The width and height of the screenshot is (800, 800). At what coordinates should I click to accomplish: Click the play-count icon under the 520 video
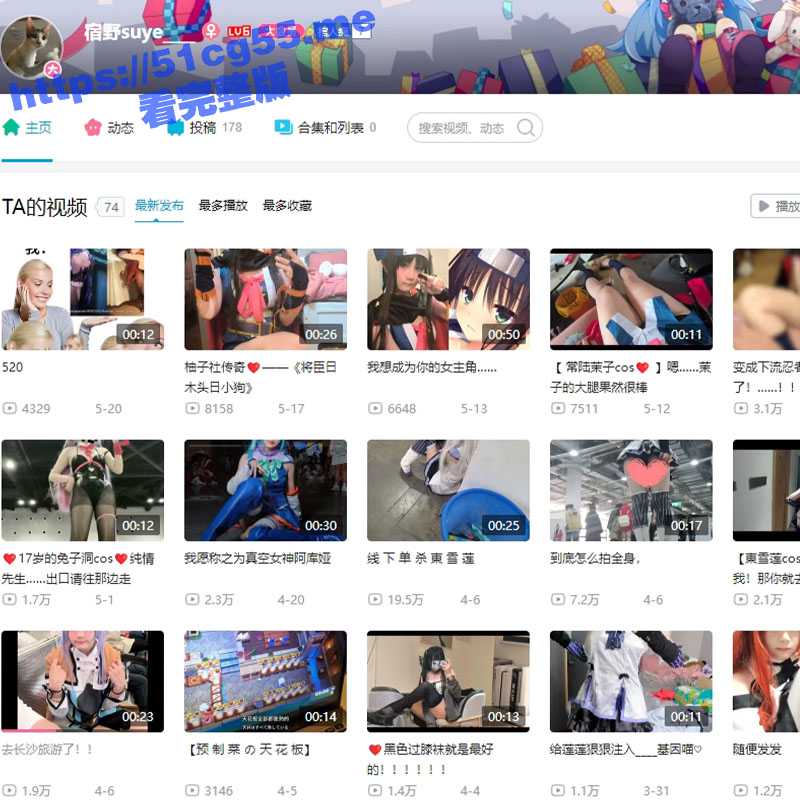(x=10, y=408)
